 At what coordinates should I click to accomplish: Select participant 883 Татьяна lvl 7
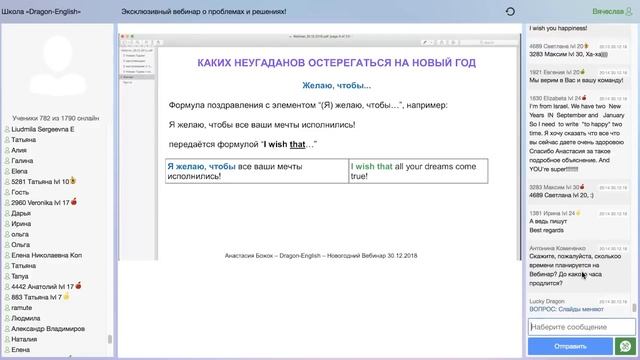tap(36, 297)
